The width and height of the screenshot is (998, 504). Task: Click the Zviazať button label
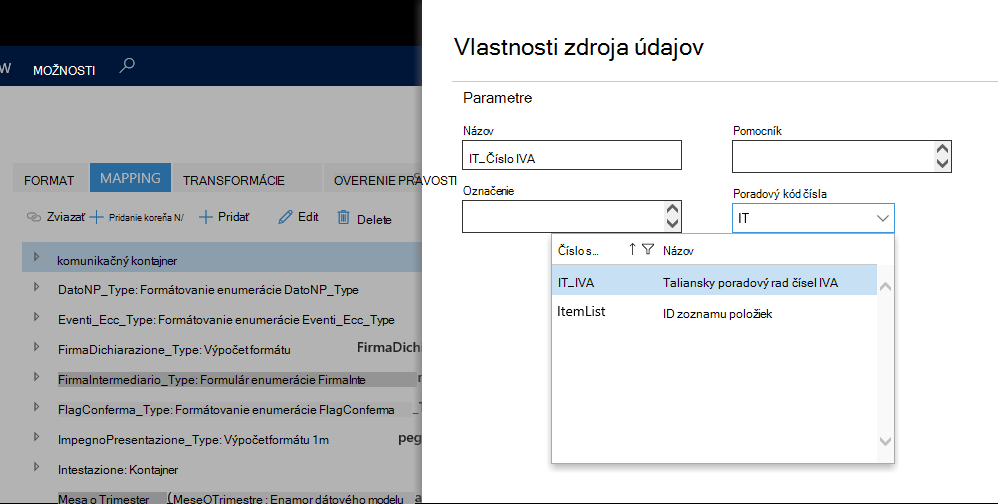click(x=66, y=217)
